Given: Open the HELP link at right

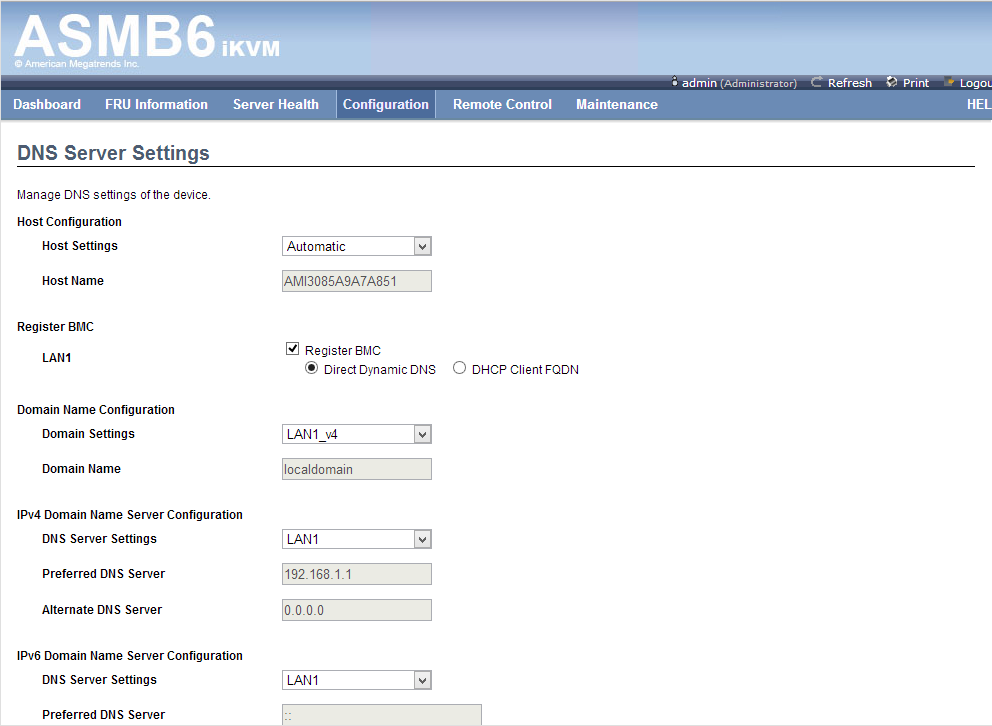Looking at the screenshot, I should tap(979, 104).
